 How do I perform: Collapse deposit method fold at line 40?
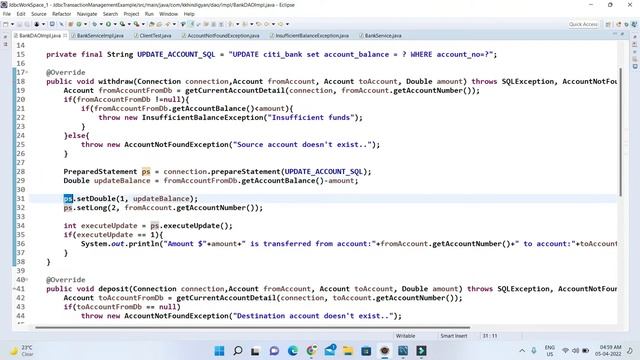click(27, 280)
